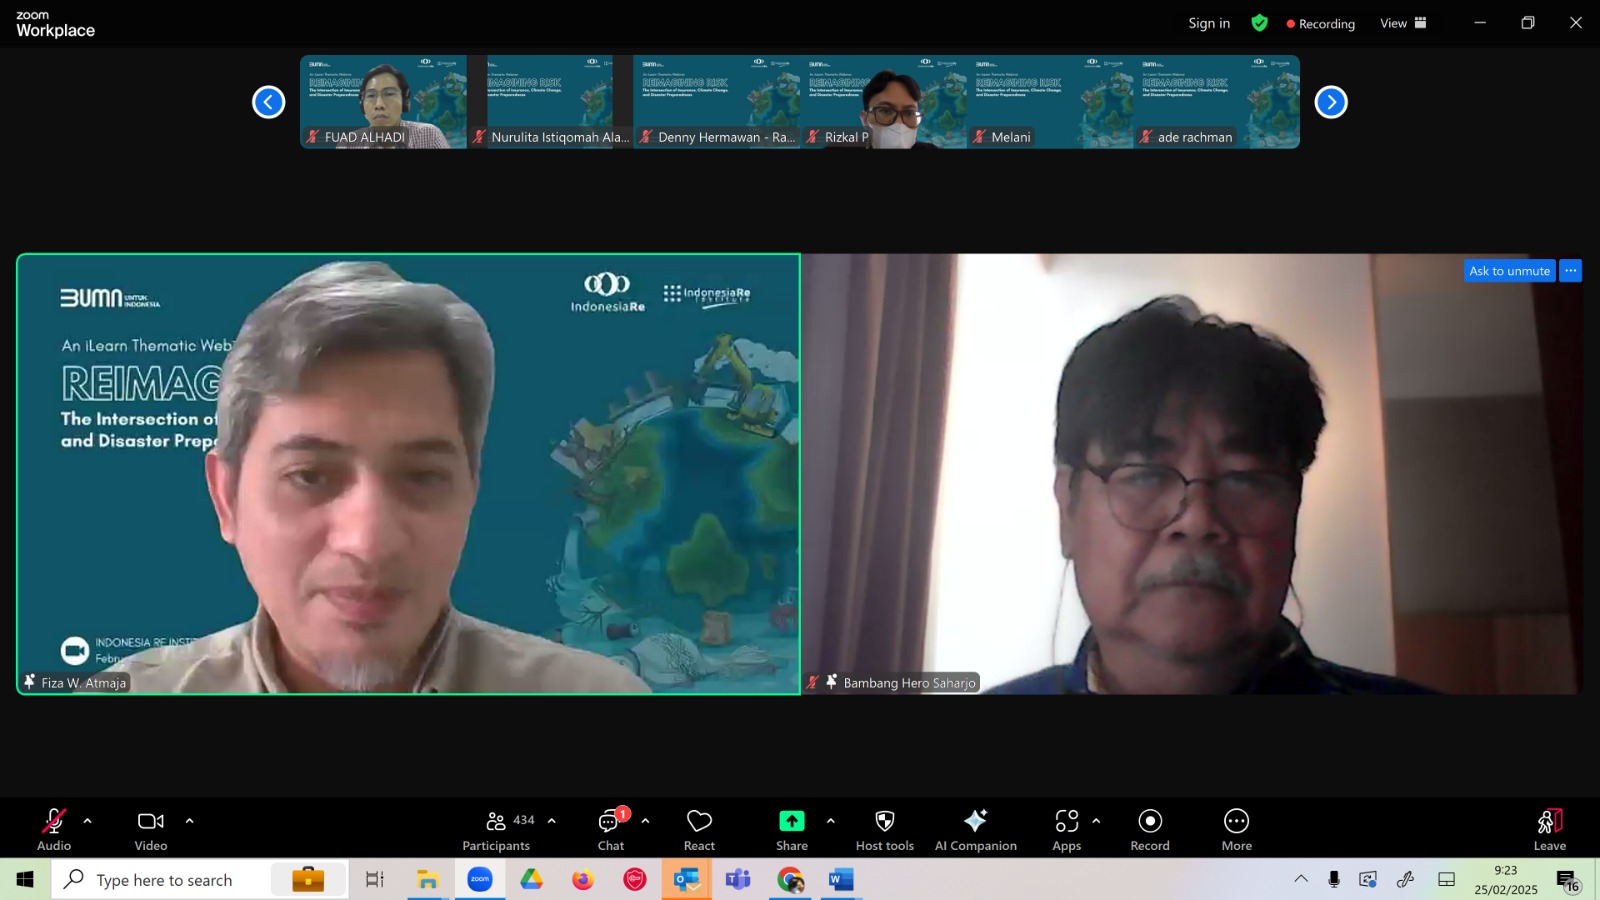Select Denny Hermawan thumbnail
Screen dimensions: 1600x900
tap(717, 102)
